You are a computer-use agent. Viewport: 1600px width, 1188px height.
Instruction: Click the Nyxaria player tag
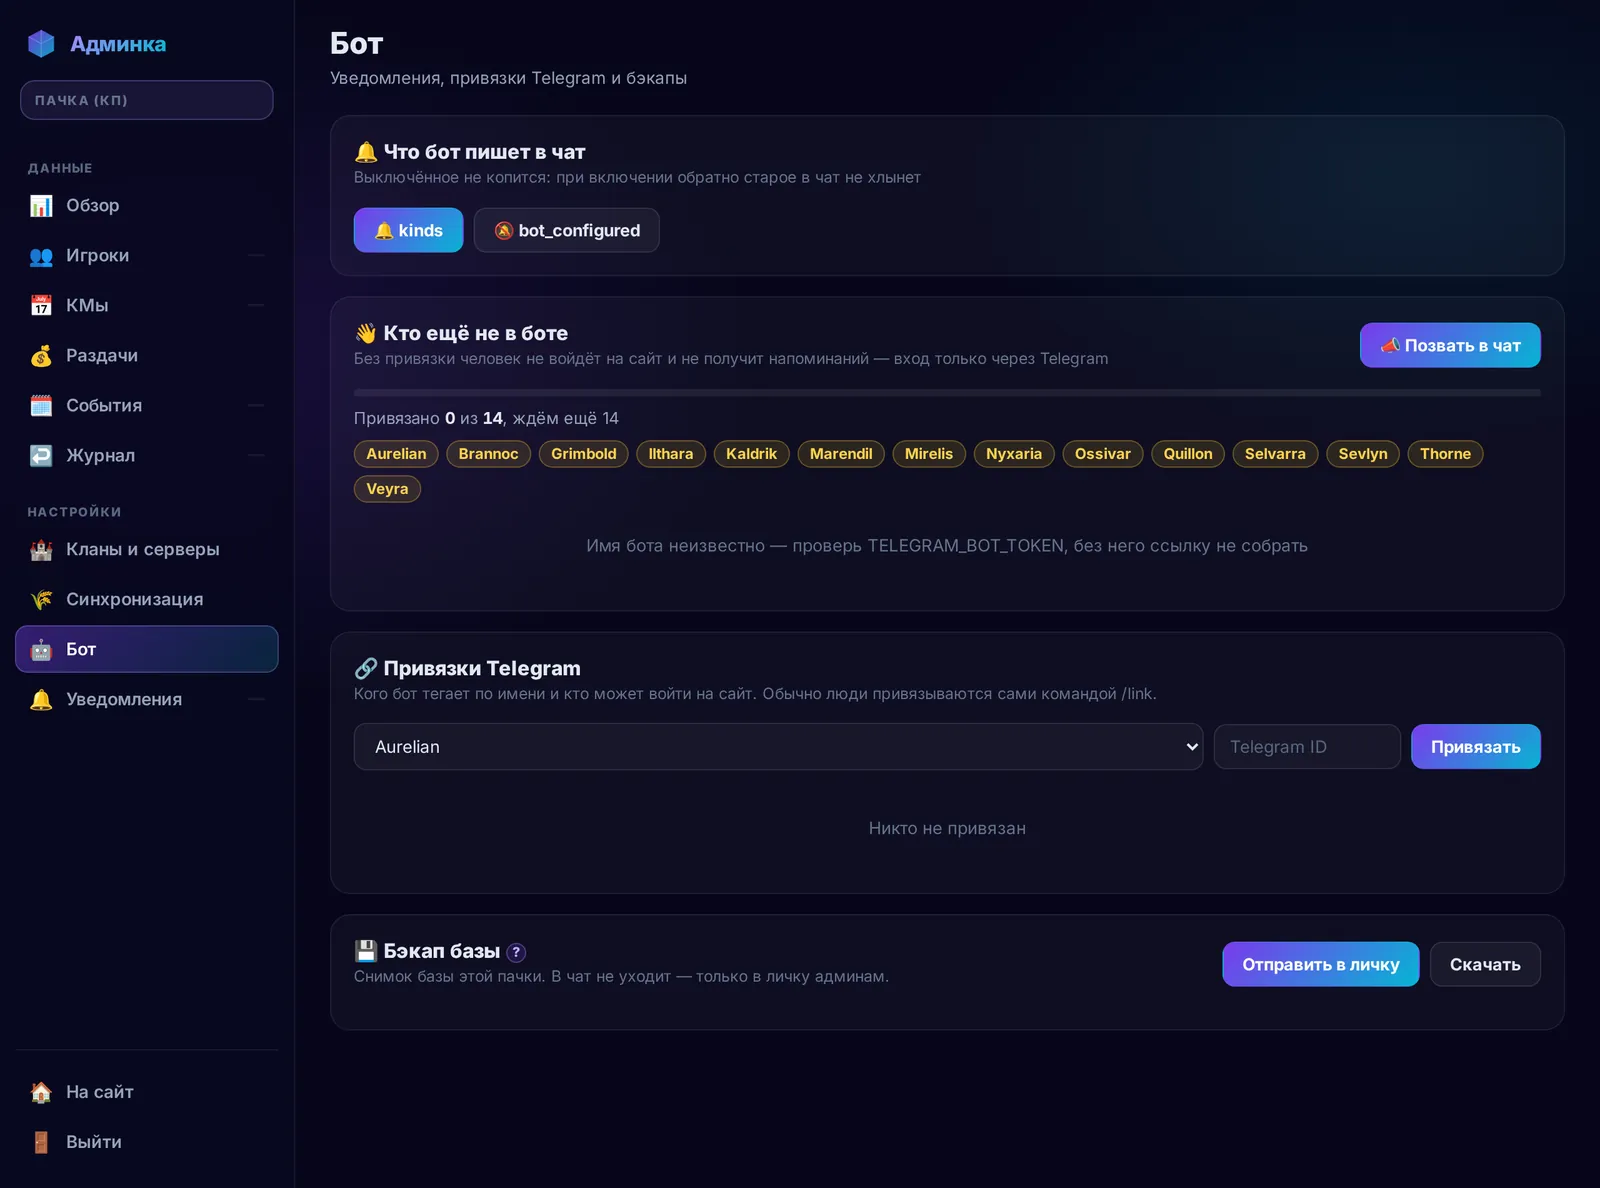tap(1013, 454)
